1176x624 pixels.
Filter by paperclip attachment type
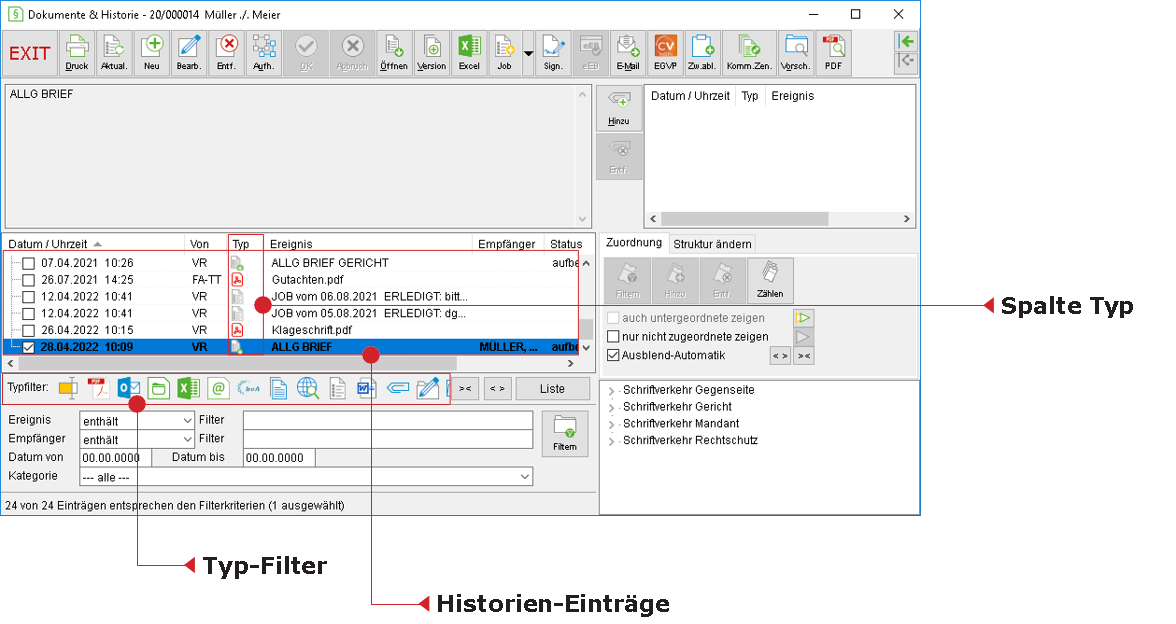[x=398, y=388]
